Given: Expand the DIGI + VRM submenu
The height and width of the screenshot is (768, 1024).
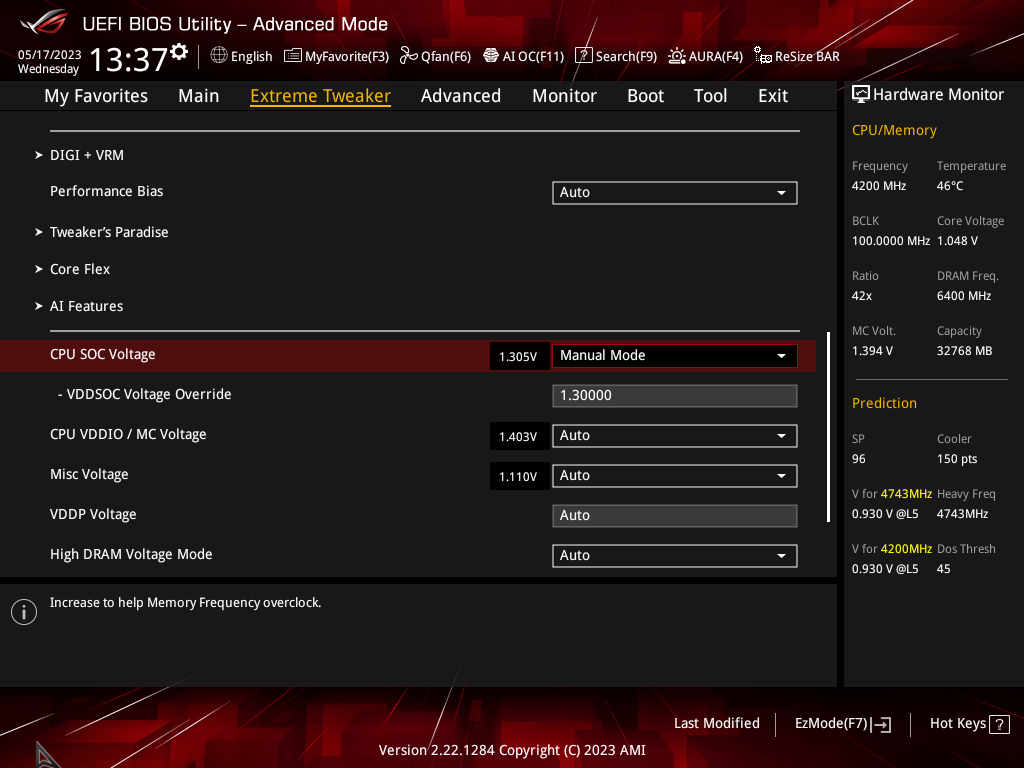Looking at the screenshot, I should pos(87,155).
